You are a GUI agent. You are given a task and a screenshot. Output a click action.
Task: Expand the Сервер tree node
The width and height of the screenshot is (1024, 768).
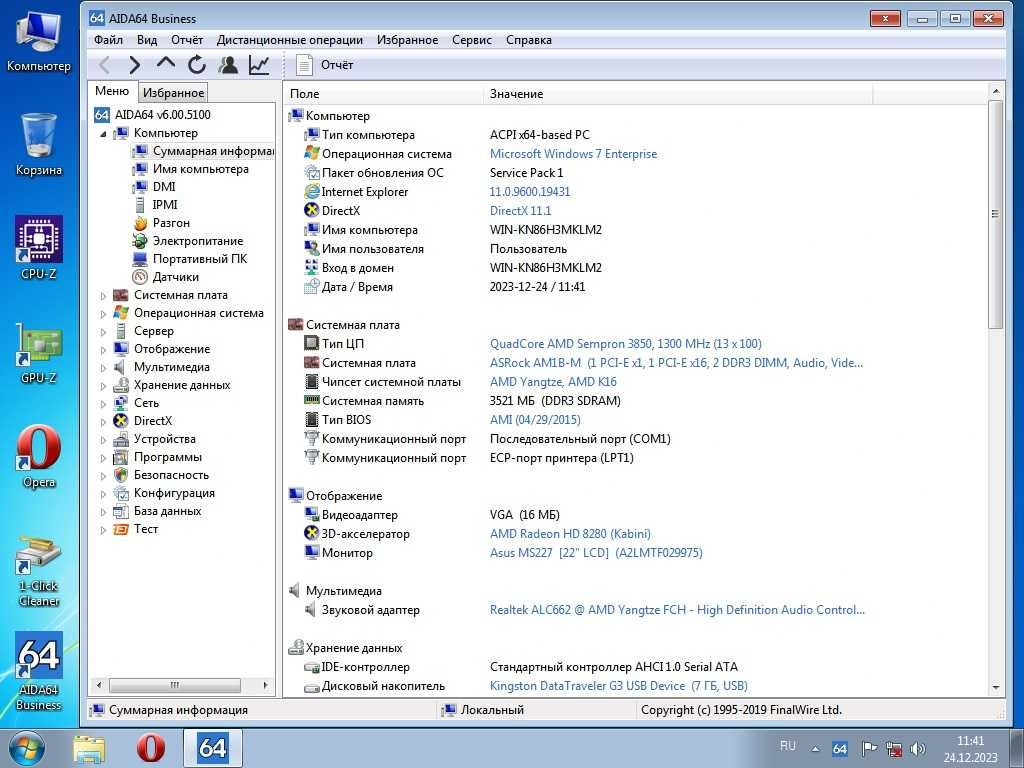tap(103, 332)
